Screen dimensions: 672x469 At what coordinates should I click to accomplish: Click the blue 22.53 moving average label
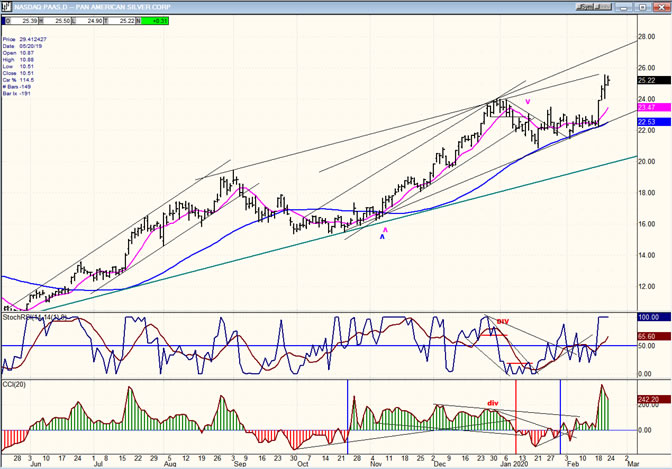tap(645, 122)
